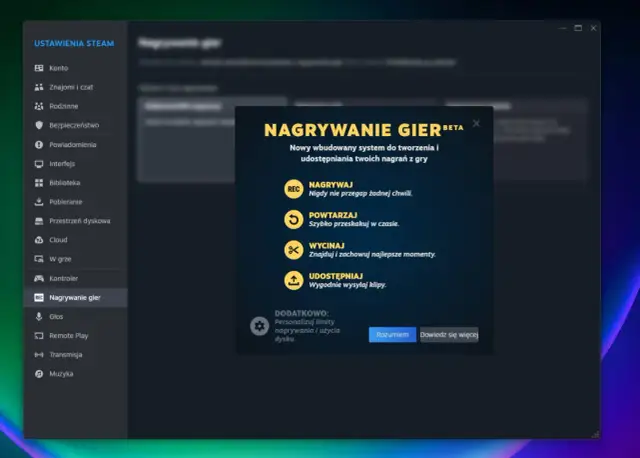The height and width of the screenshot is (458, 640).
Task: Click the Biblioteka grid icon
Action: (39, 182)
